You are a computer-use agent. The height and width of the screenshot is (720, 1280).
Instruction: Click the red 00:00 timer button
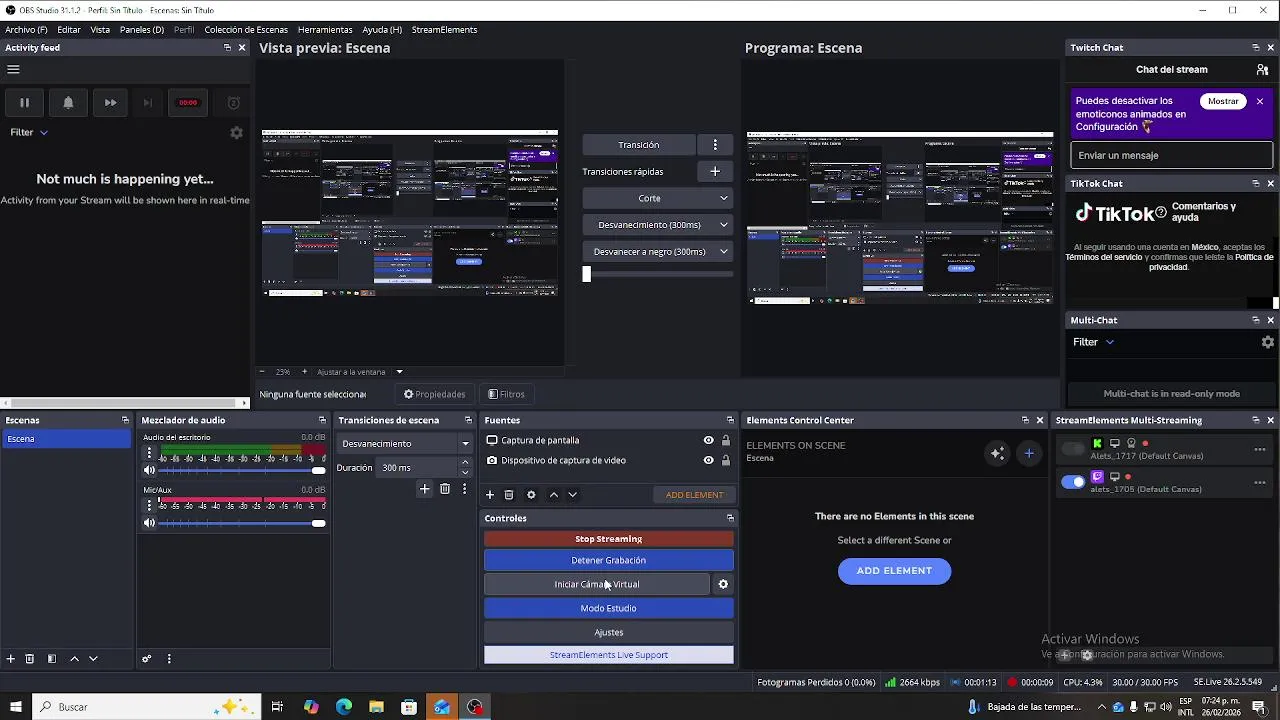(188, 102)
